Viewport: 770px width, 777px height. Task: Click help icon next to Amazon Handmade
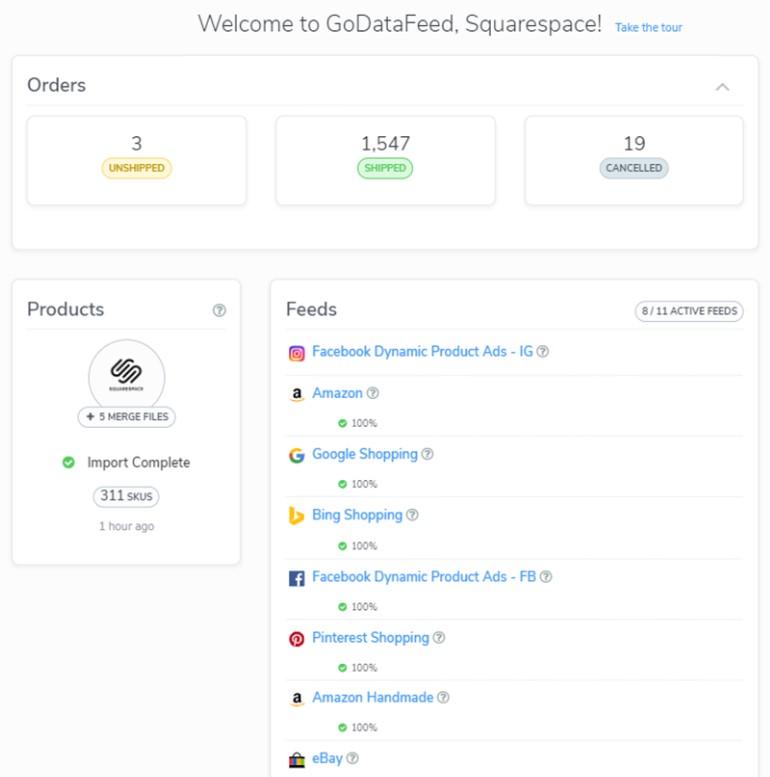[443, 698]
